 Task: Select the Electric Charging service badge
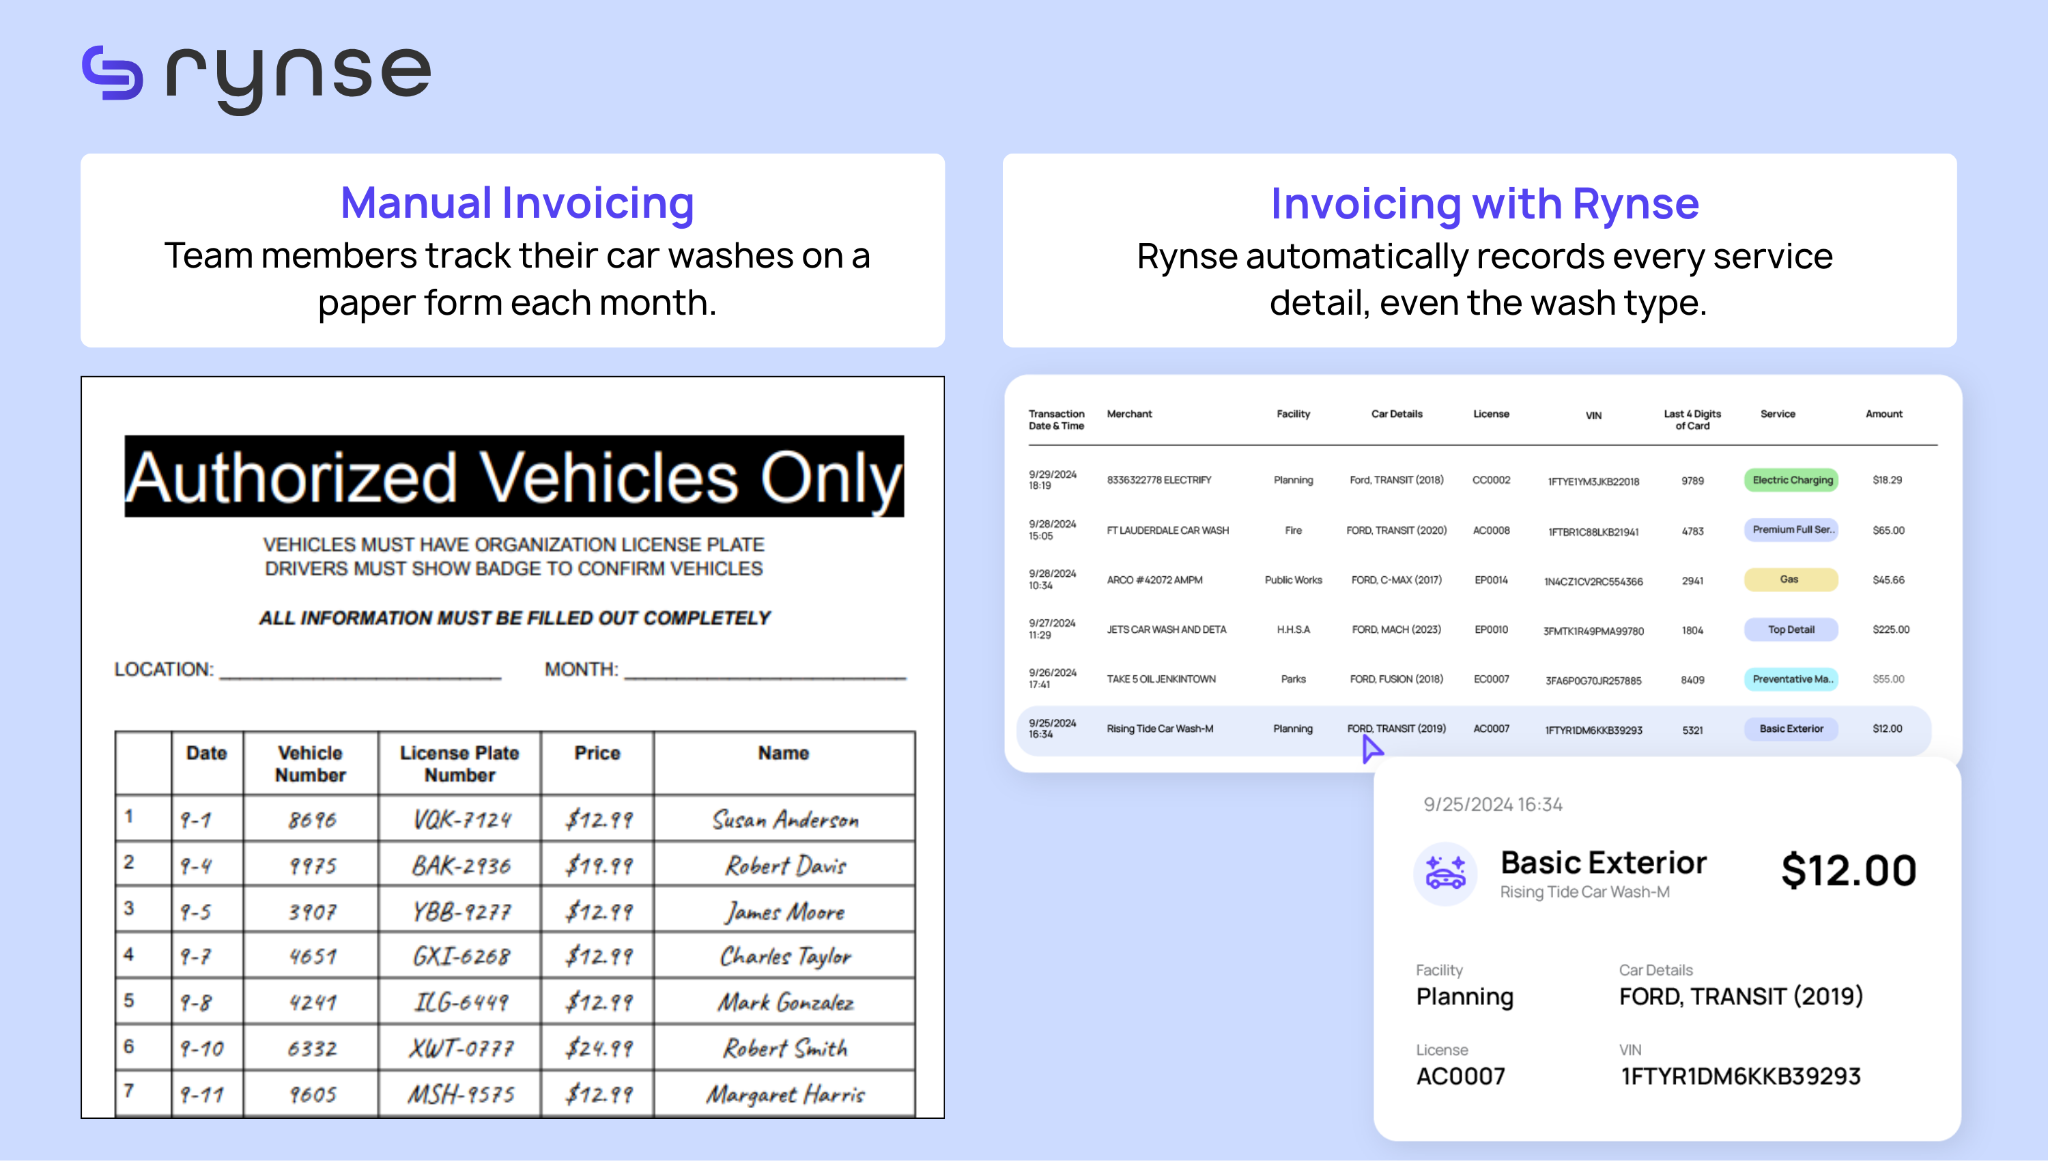click(1792, 480)
